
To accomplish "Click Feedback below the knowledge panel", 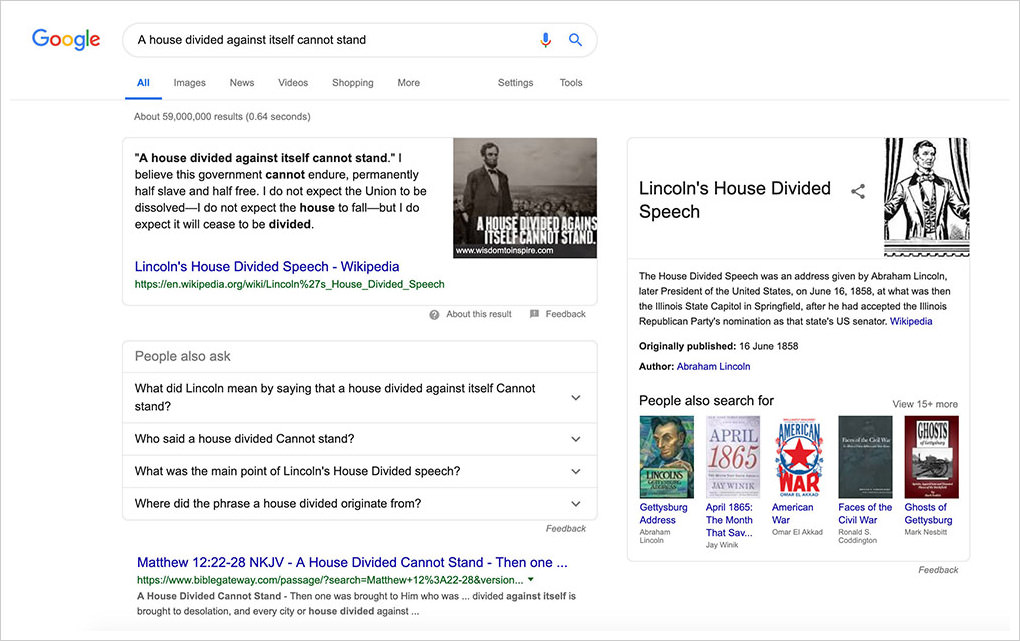I will [x=938, y=570].
